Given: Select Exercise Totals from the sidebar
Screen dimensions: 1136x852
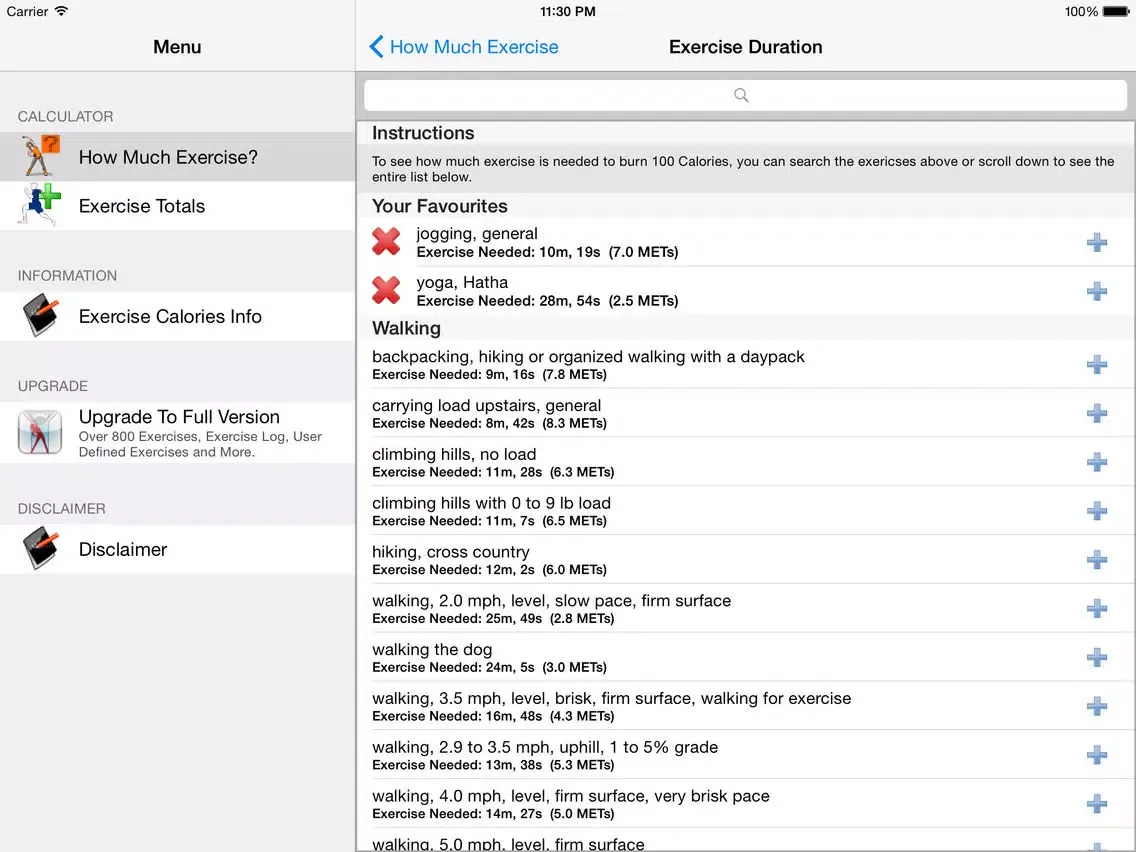Looking at the screenshot, I should [141, 205].
